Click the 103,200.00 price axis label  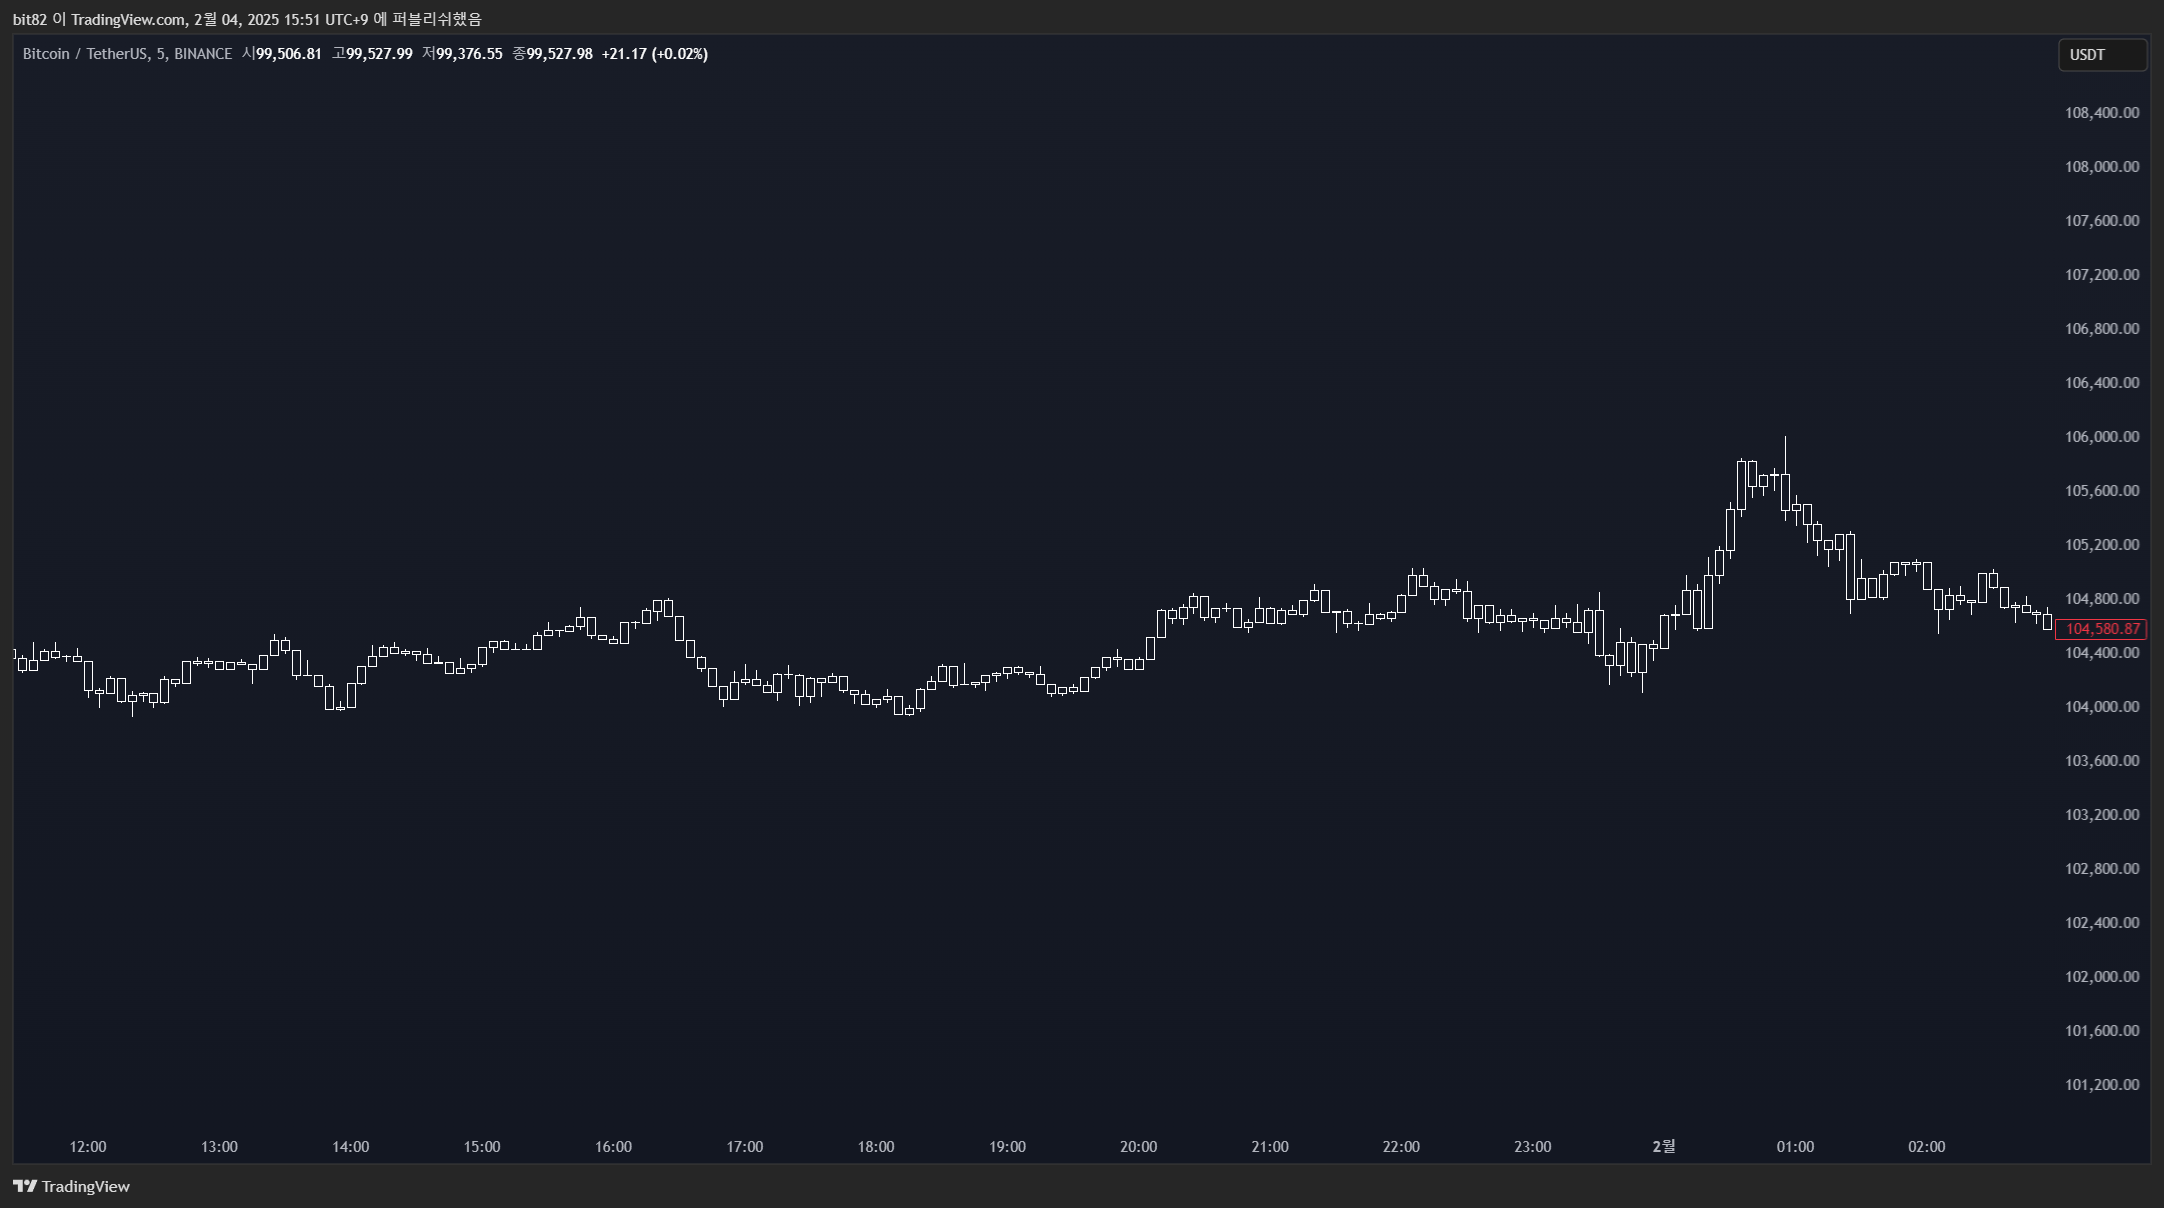2102,815
